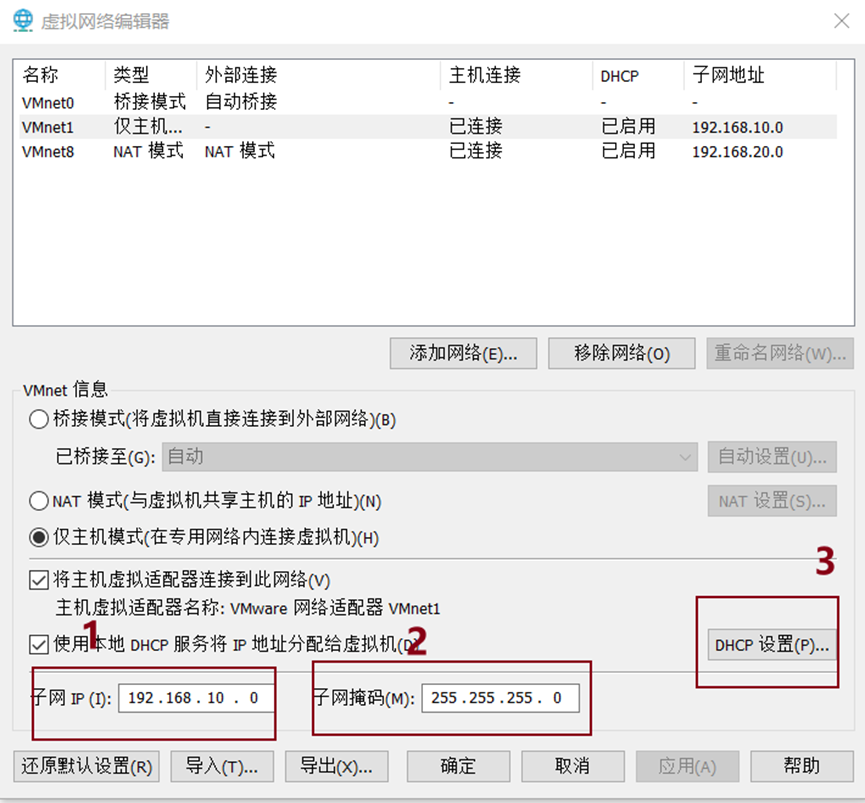Select the VMnet8 row
865x803 pixels.
click(x=428, y=151)
